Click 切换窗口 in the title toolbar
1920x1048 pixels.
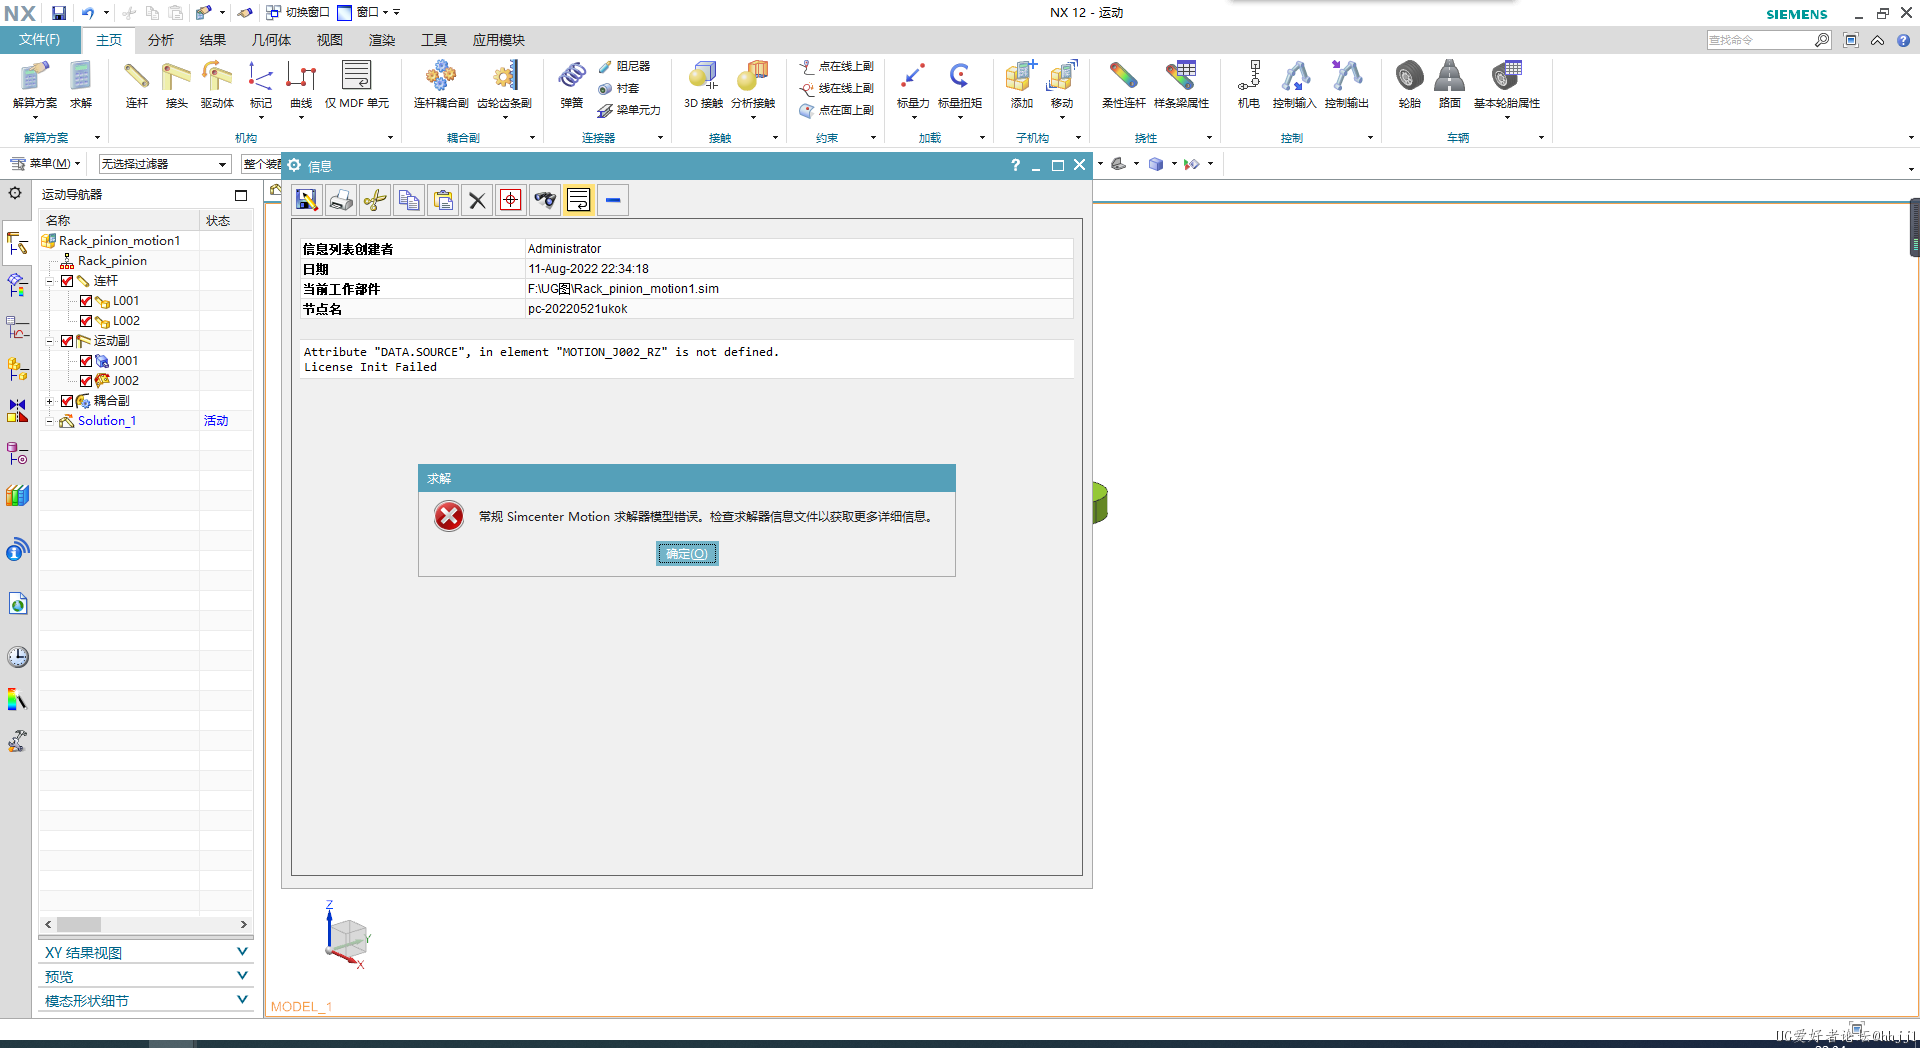click(298, 13)
